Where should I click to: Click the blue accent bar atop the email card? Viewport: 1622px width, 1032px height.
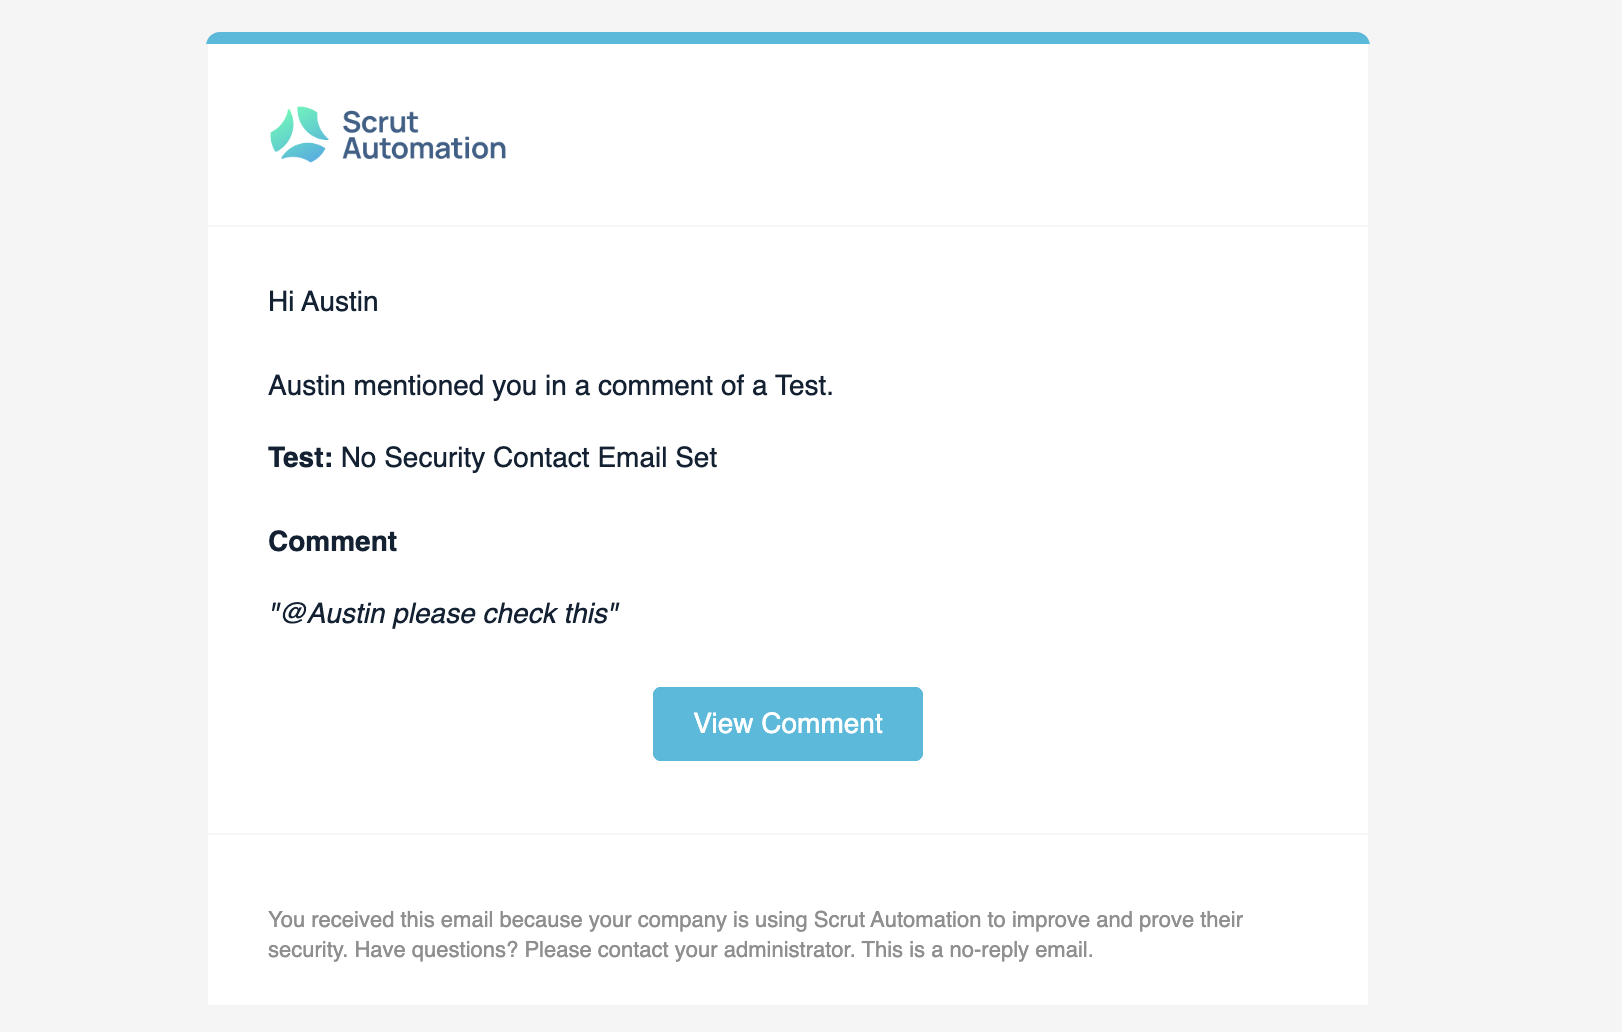(x=788, y=38)
